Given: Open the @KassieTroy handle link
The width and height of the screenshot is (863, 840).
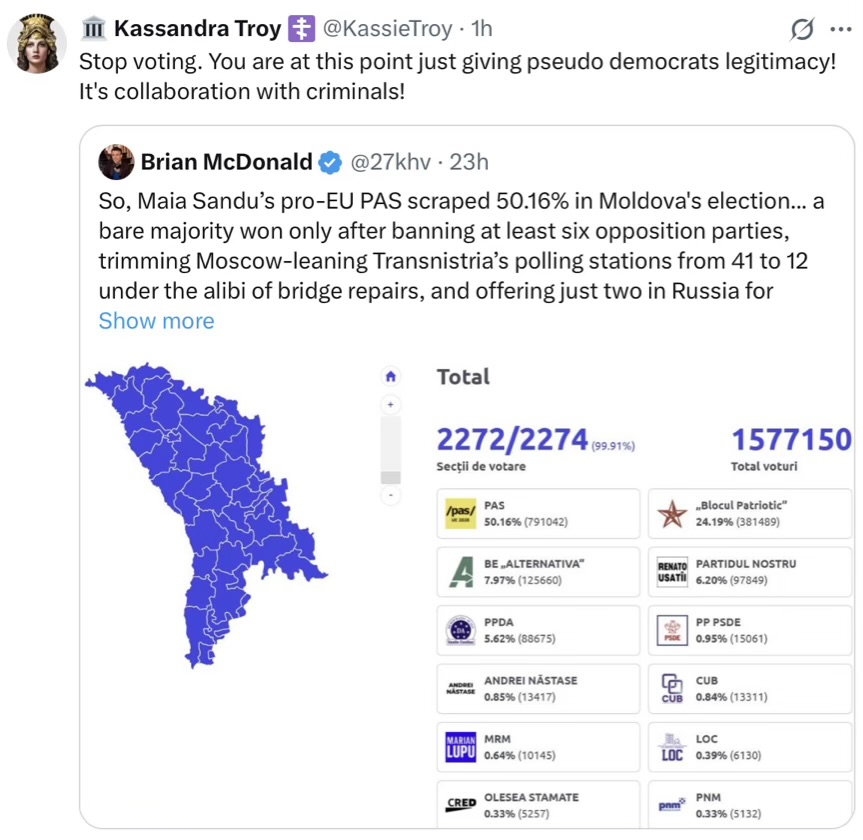Looking at the screenshot, I should pyautogui.click(x=387, y=29).
